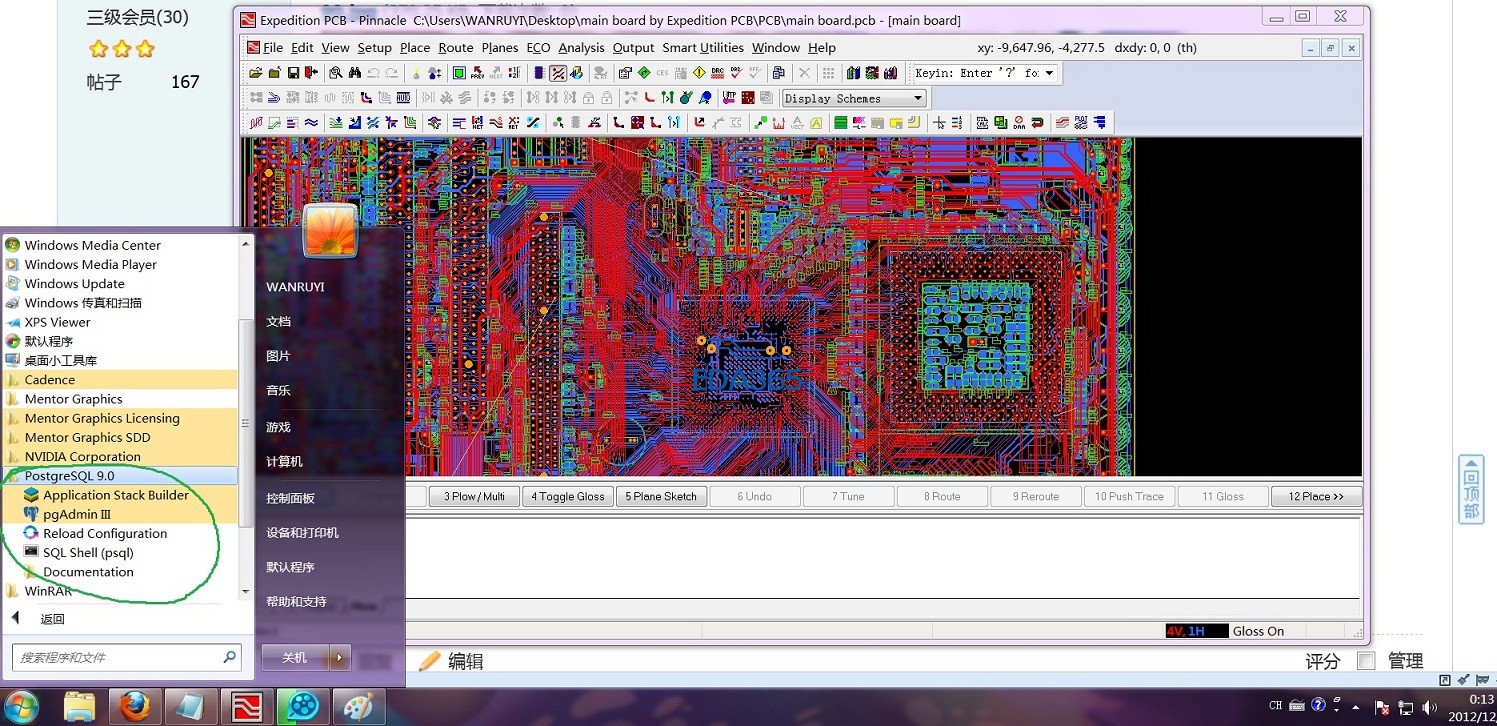1497x726 pixels.
Task: Open the Keyin command dropdown
Action: pyautogui.click(x=1048, y=73)
